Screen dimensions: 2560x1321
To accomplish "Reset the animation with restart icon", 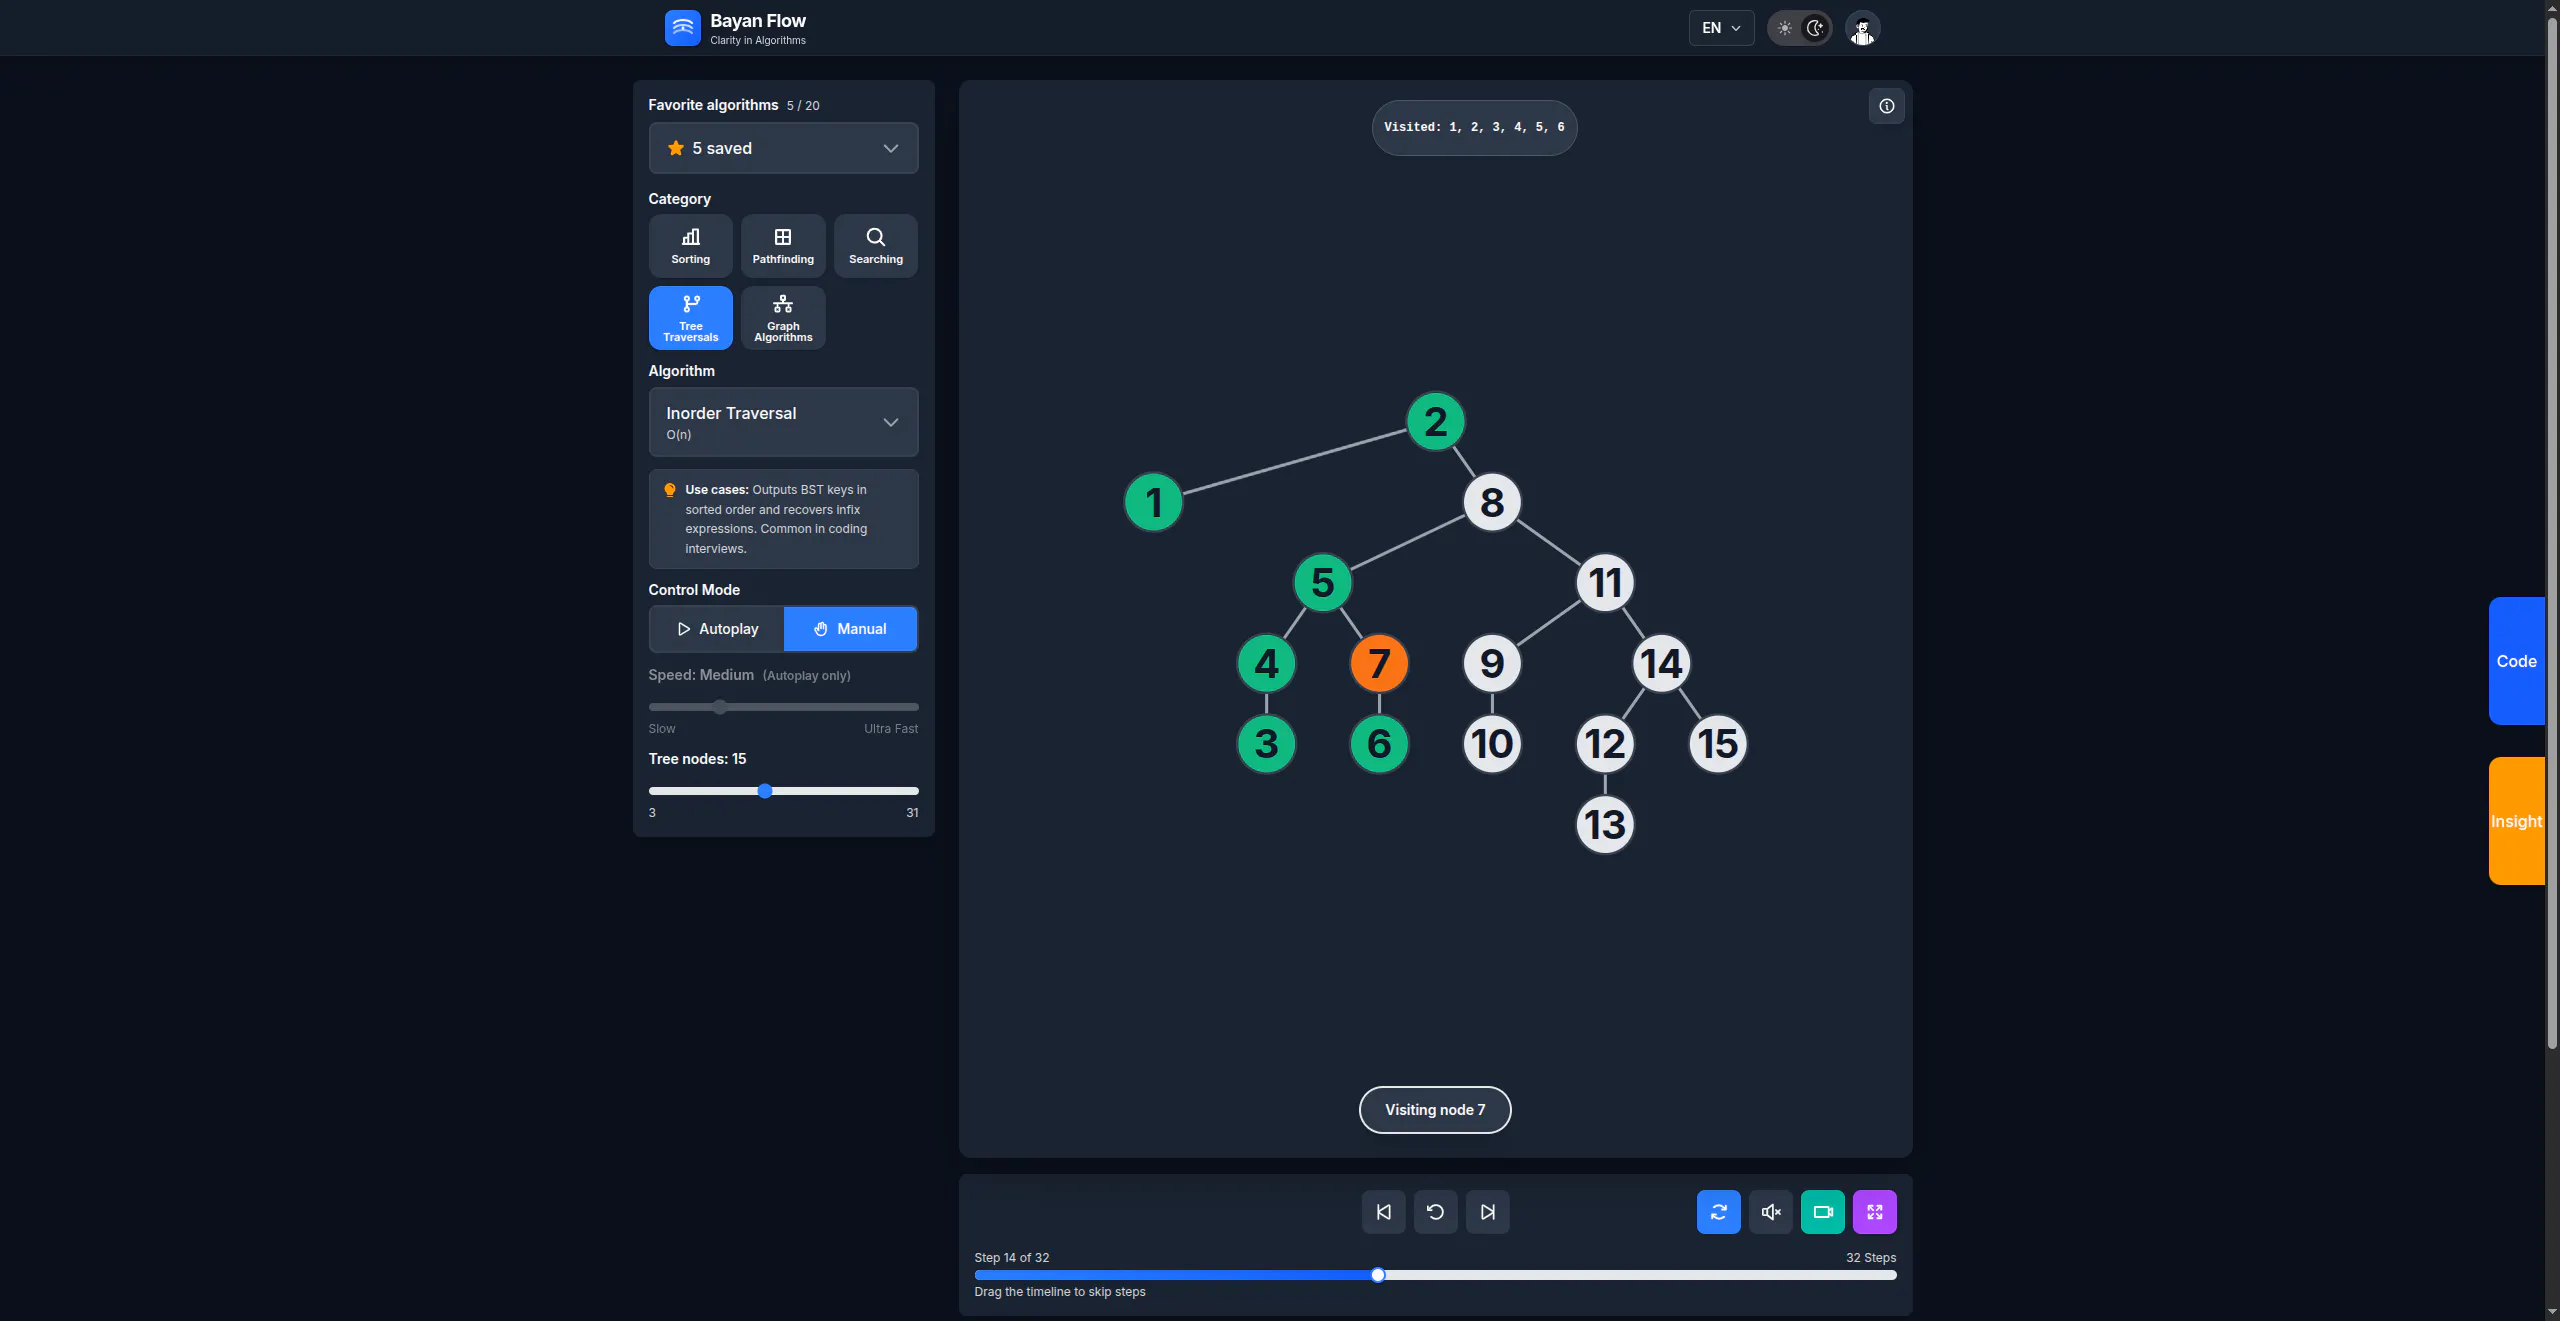I will coord(1435,1212).
